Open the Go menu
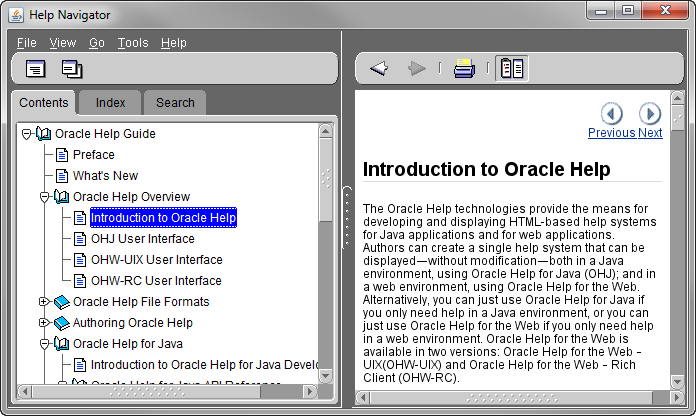The width and height of the screenshot is (696, 416). 97,43
